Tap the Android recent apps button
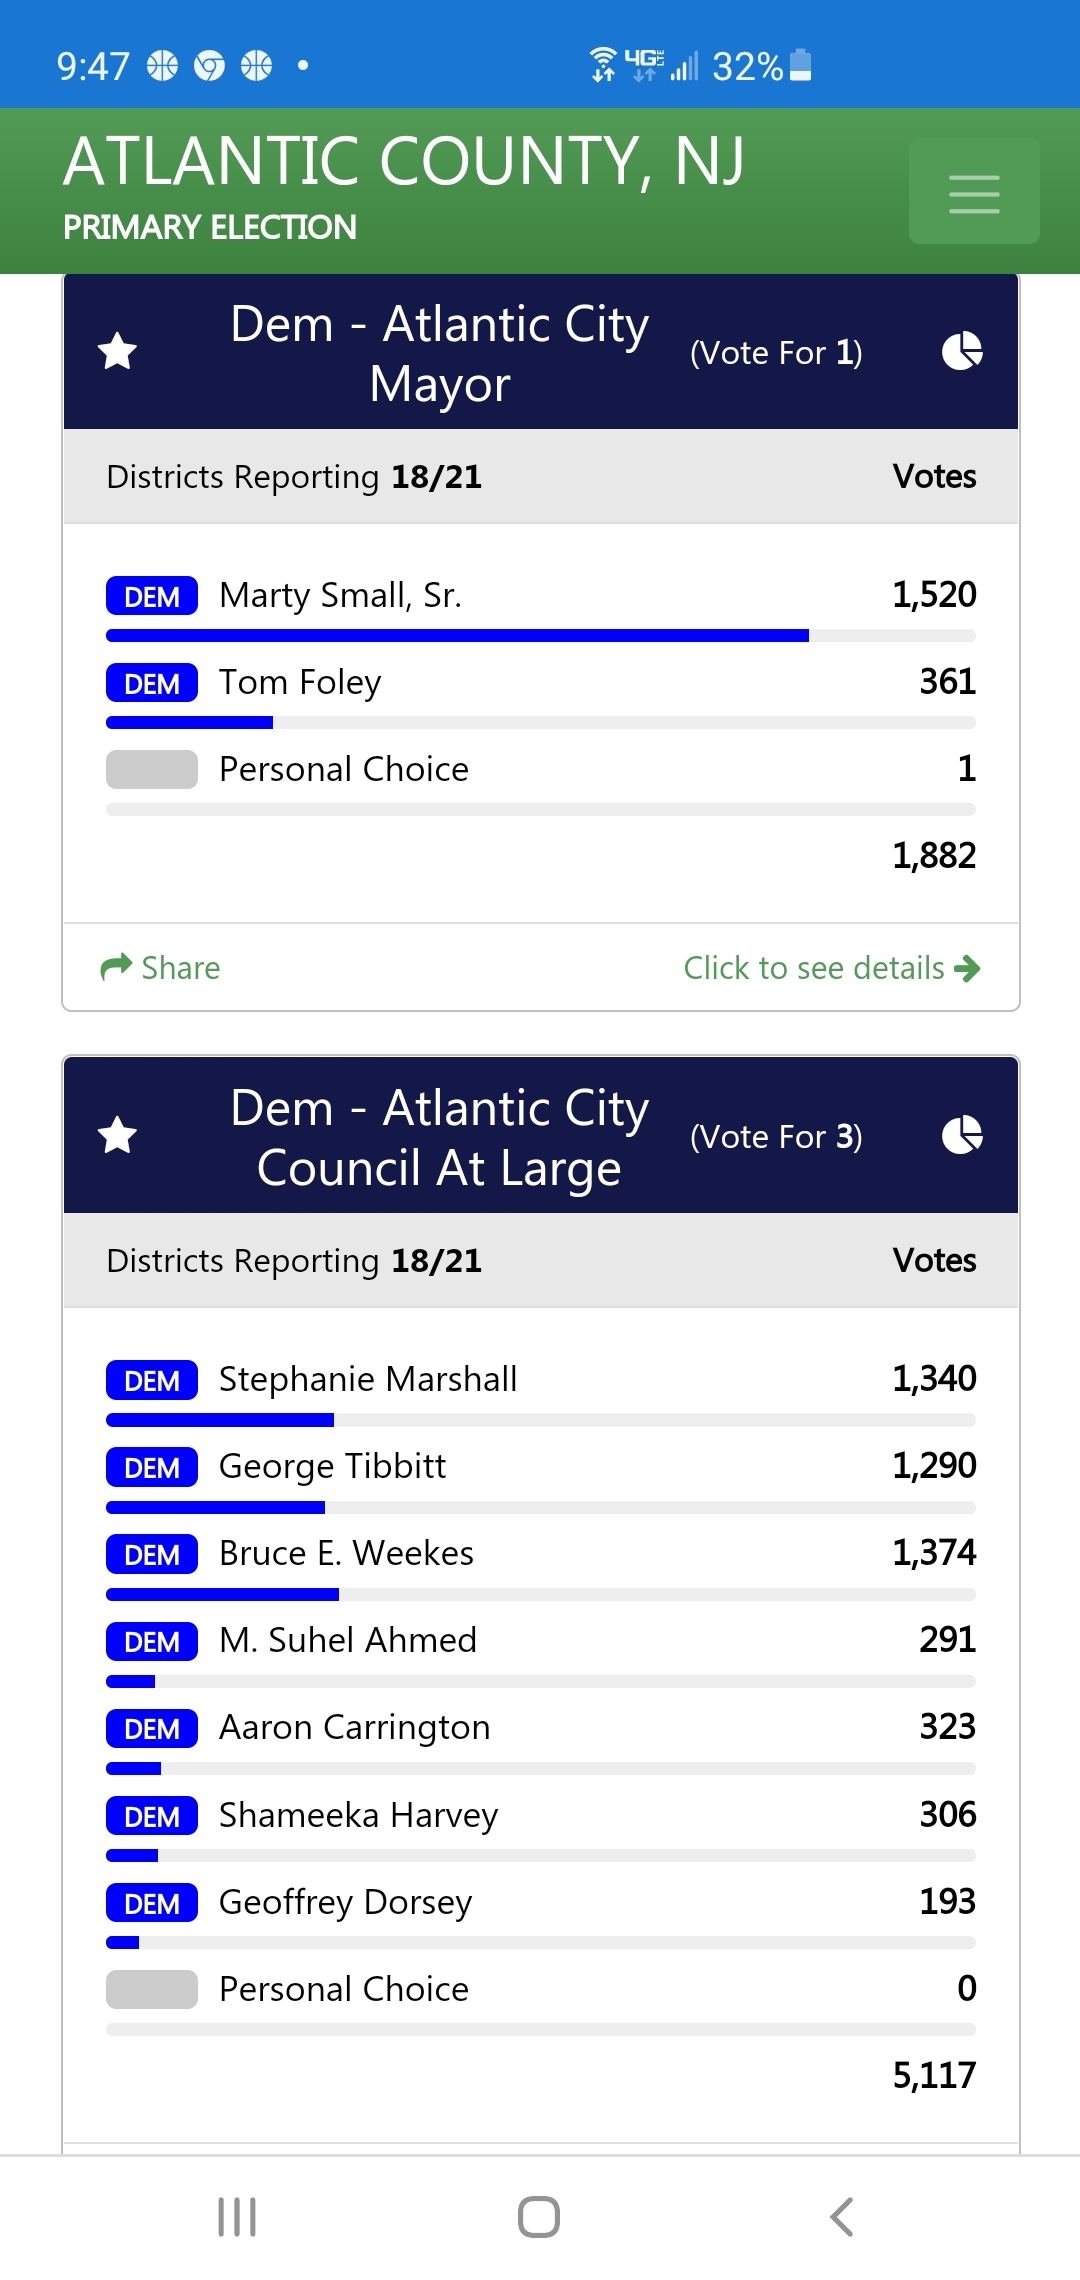 (237, 2217)
